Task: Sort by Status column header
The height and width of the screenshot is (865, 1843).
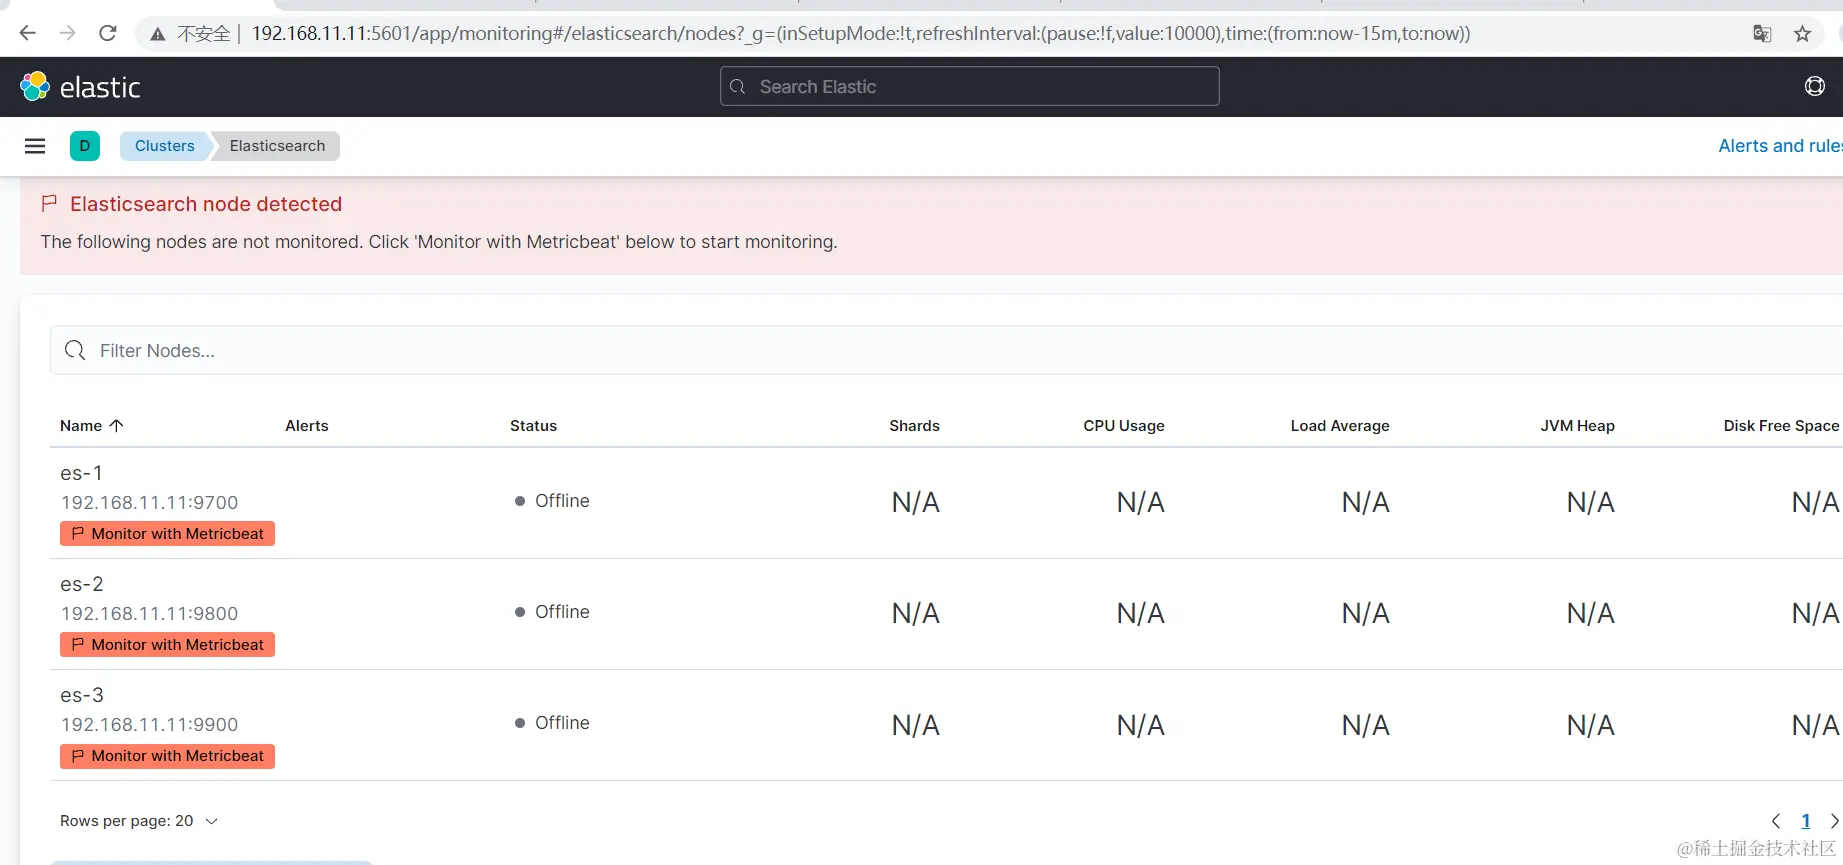Action: coord(533,426)
